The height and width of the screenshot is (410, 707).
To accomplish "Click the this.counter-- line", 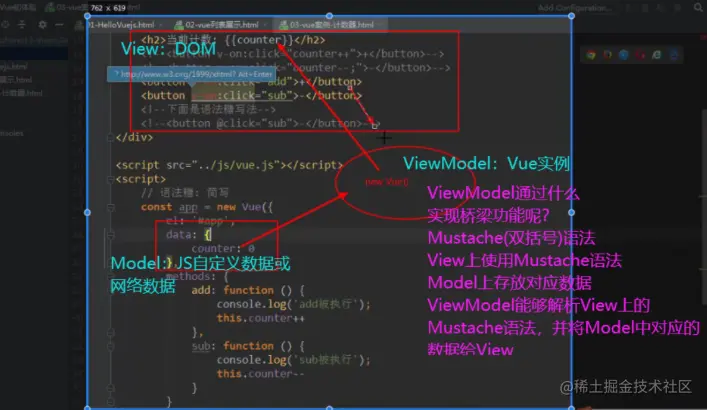I will (x=261, y=374).
